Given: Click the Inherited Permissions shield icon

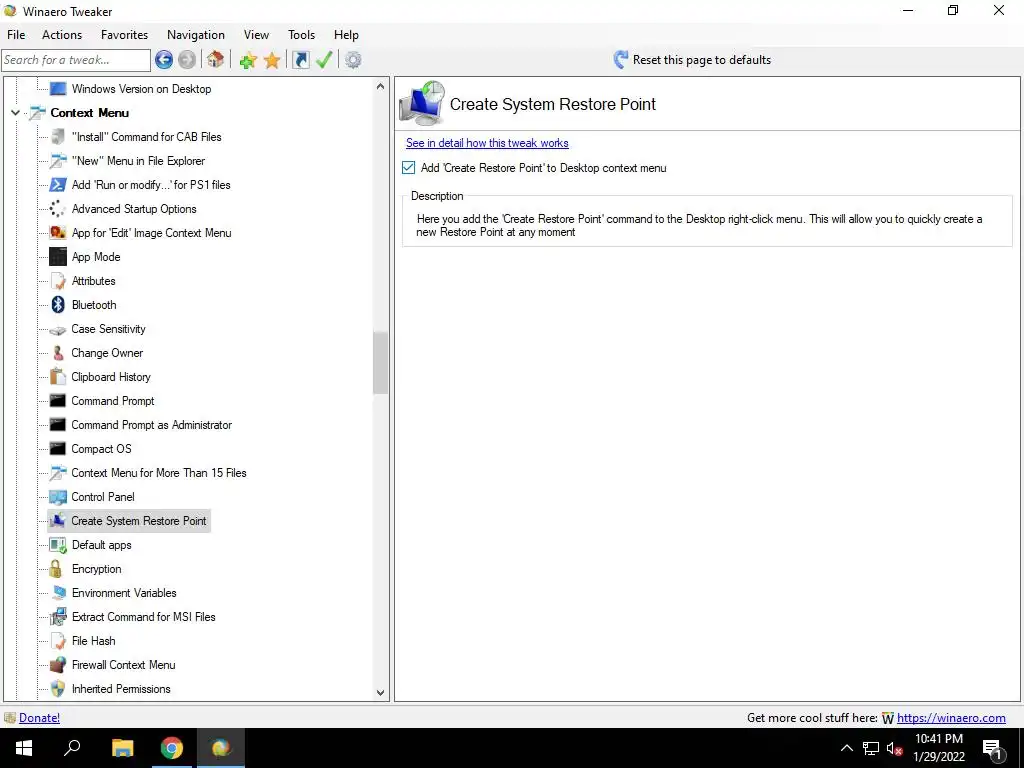Looking at the screenshot, I should pos(58,688).
